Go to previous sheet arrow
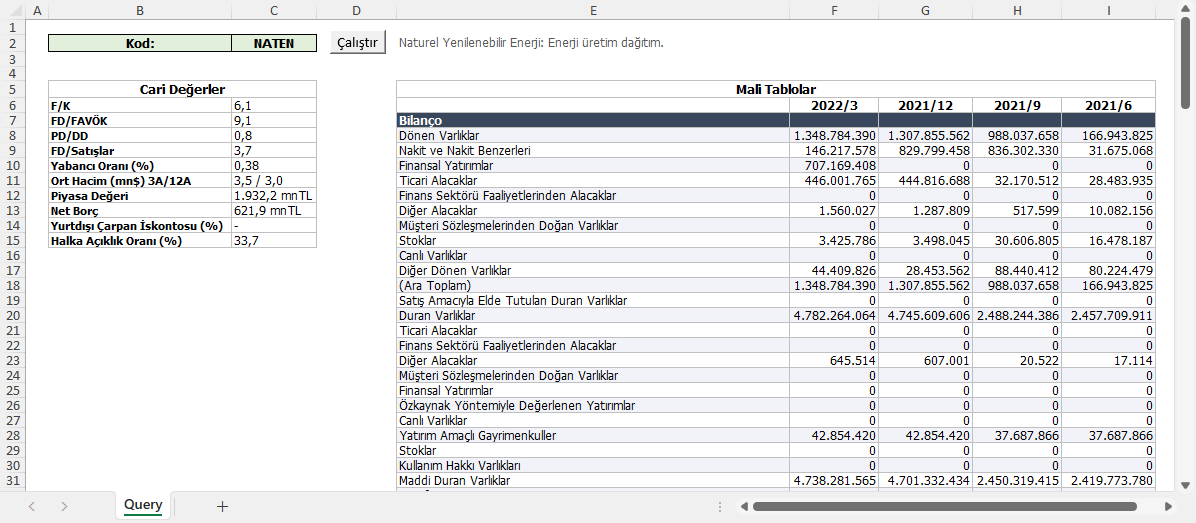 pyautogui.click(x=31, y=506)
